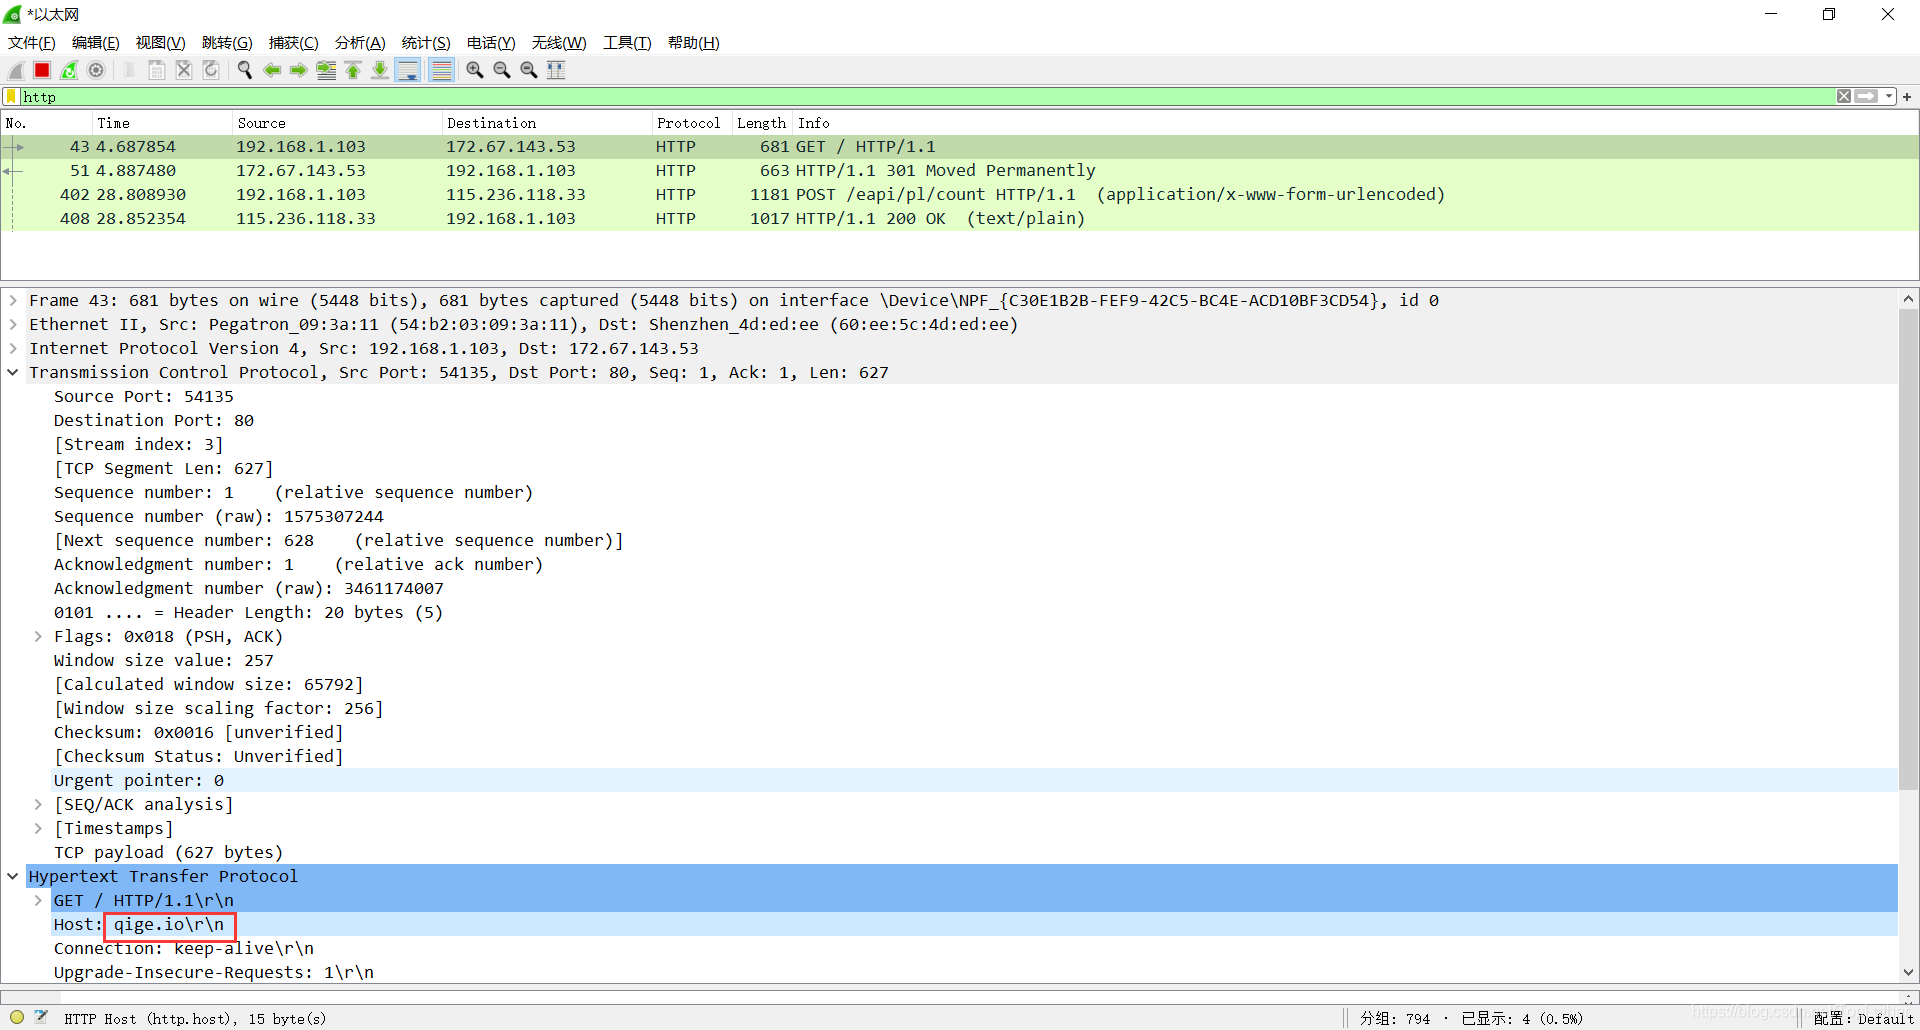Sort packets by Time column
Screen dimensions: 1920x1030
(x=162, y=123)
